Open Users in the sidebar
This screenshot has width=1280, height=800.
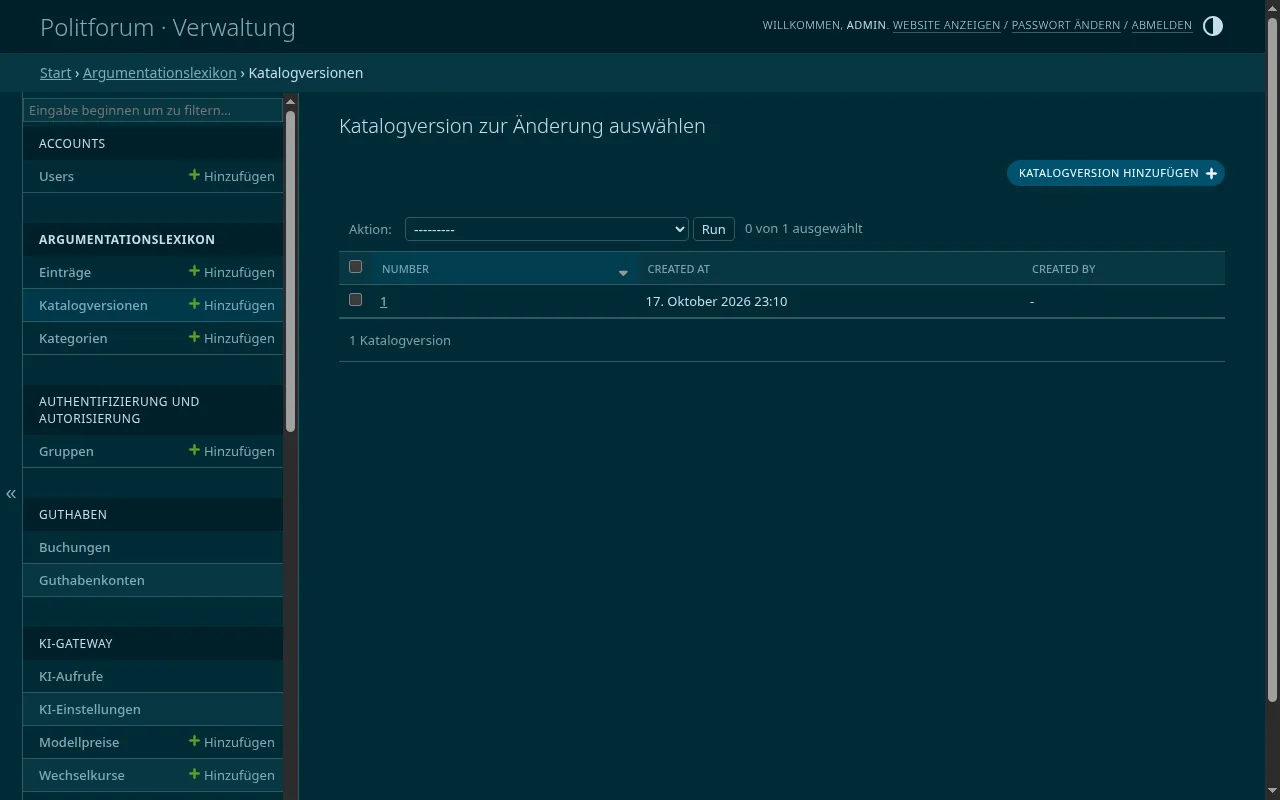pos(56,176)
